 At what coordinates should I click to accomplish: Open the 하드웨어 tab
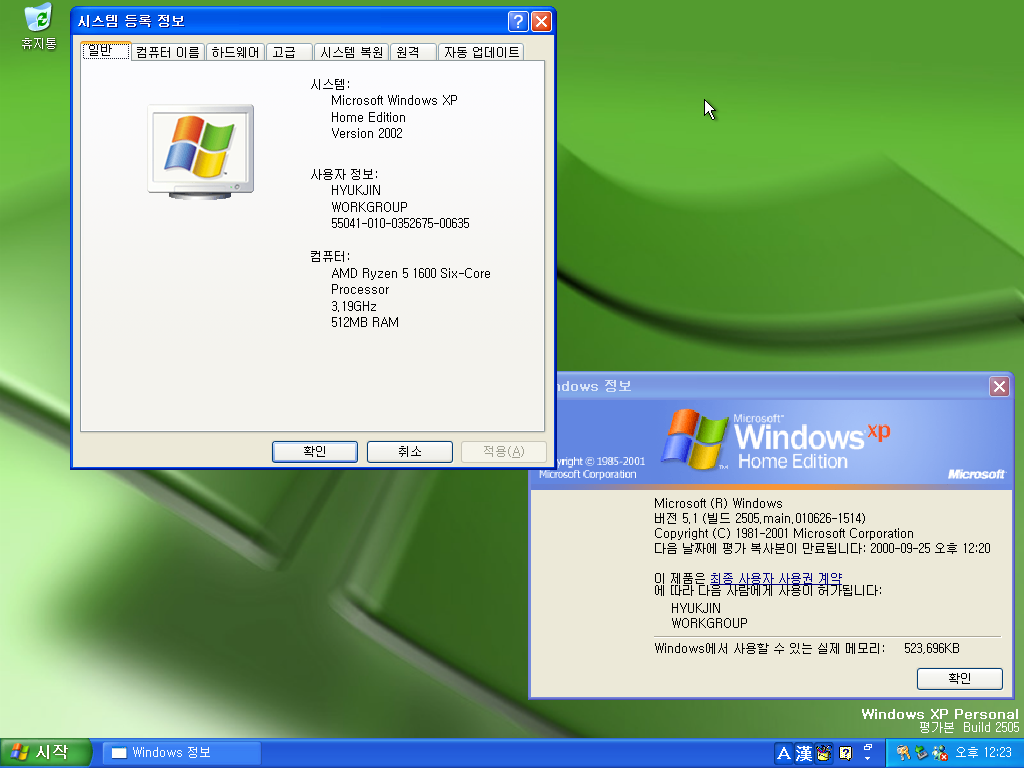235,52
